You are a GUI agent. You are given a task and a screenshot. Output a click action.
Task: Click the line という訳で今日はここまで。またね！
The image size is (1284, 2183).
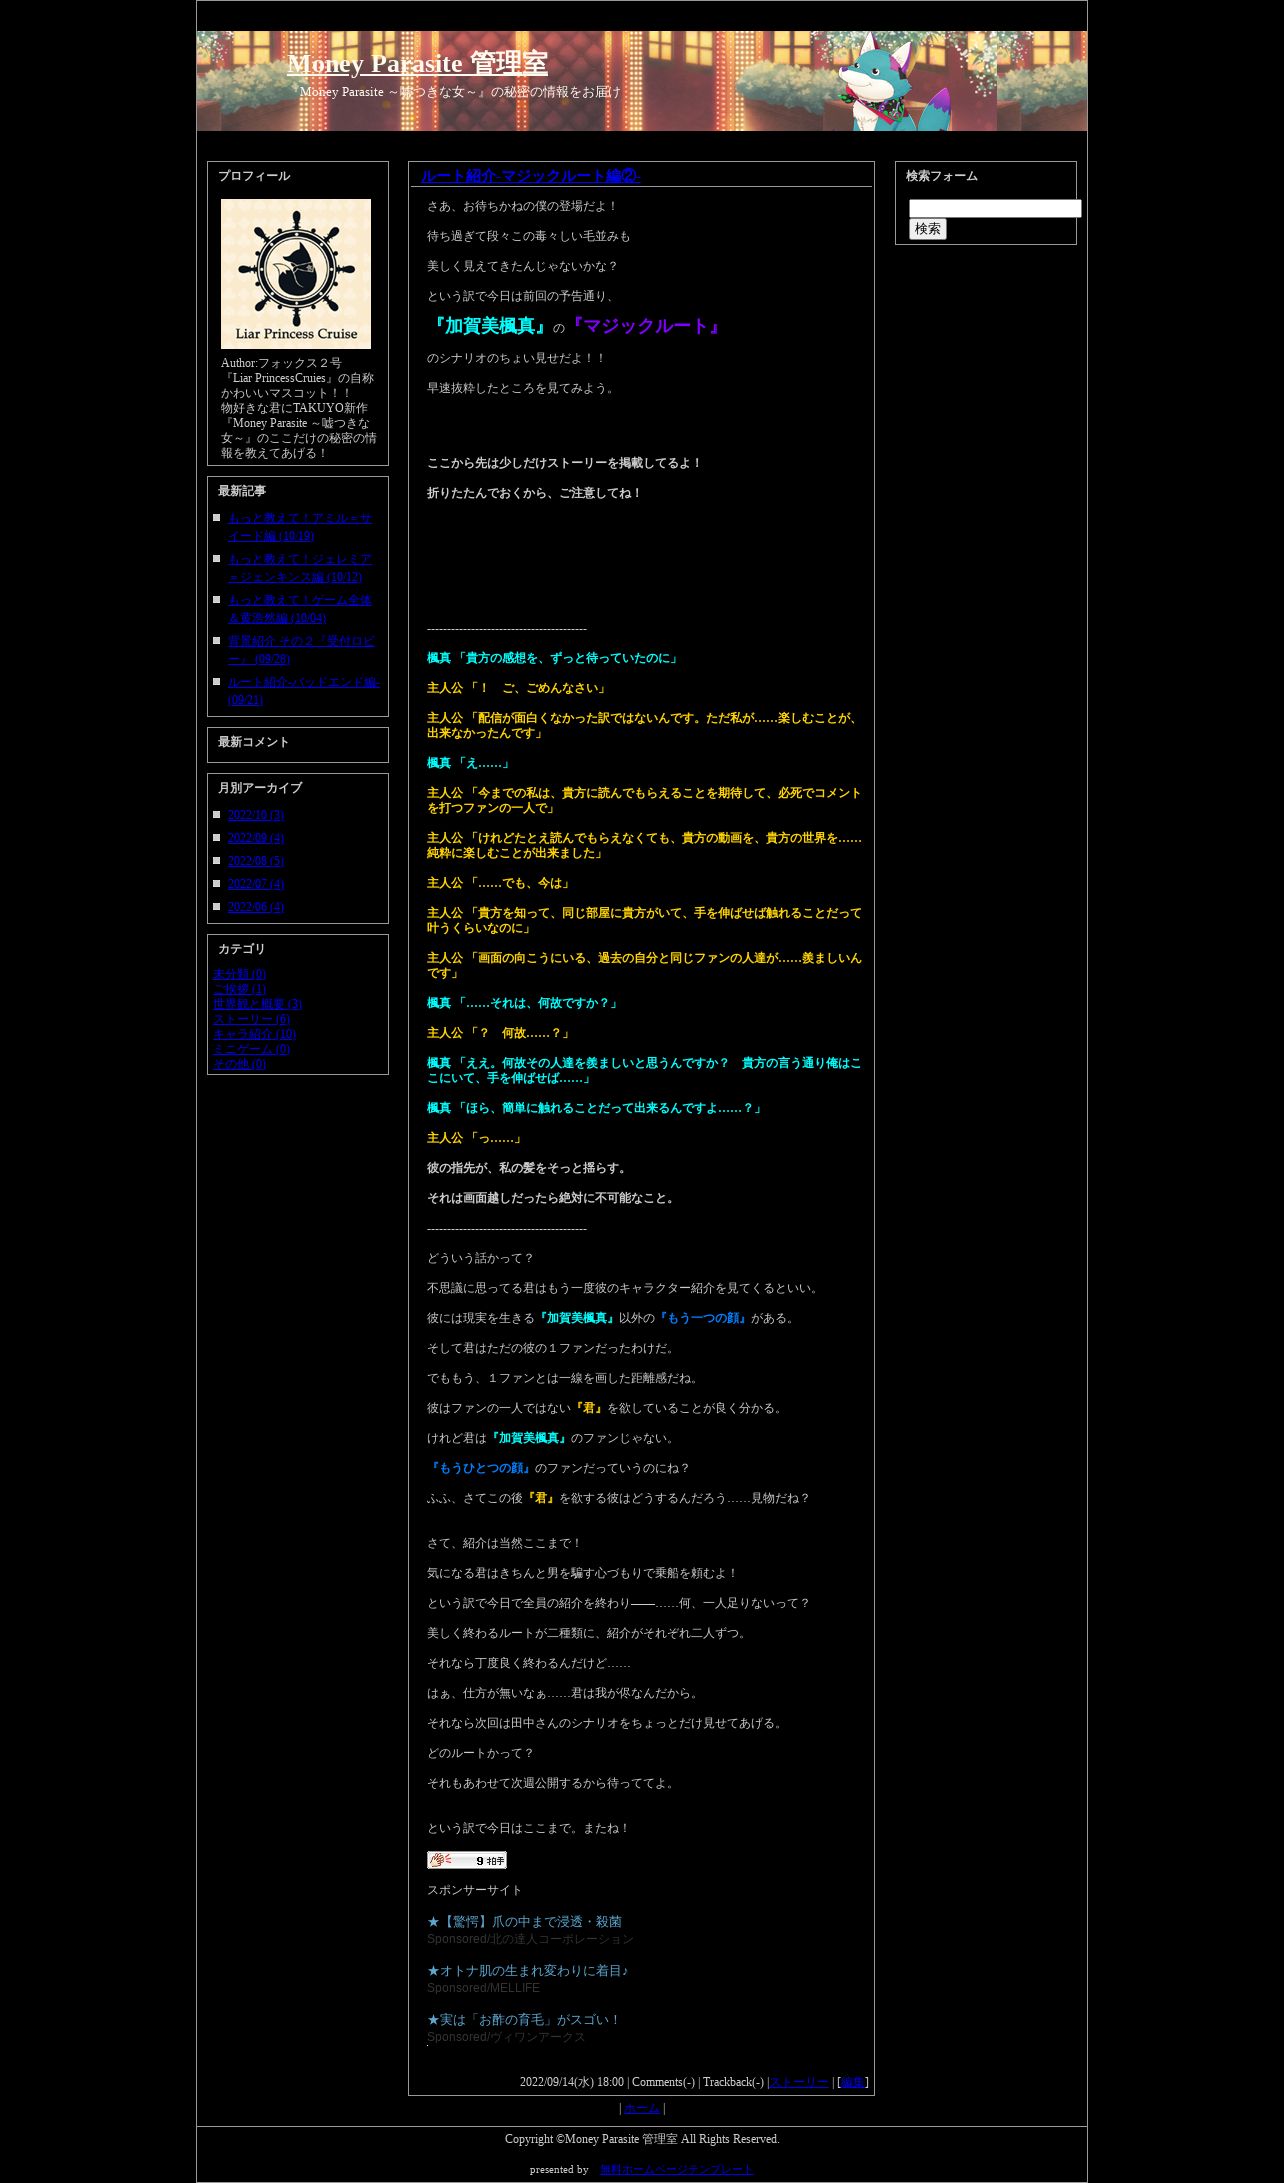coord(528,1828)
